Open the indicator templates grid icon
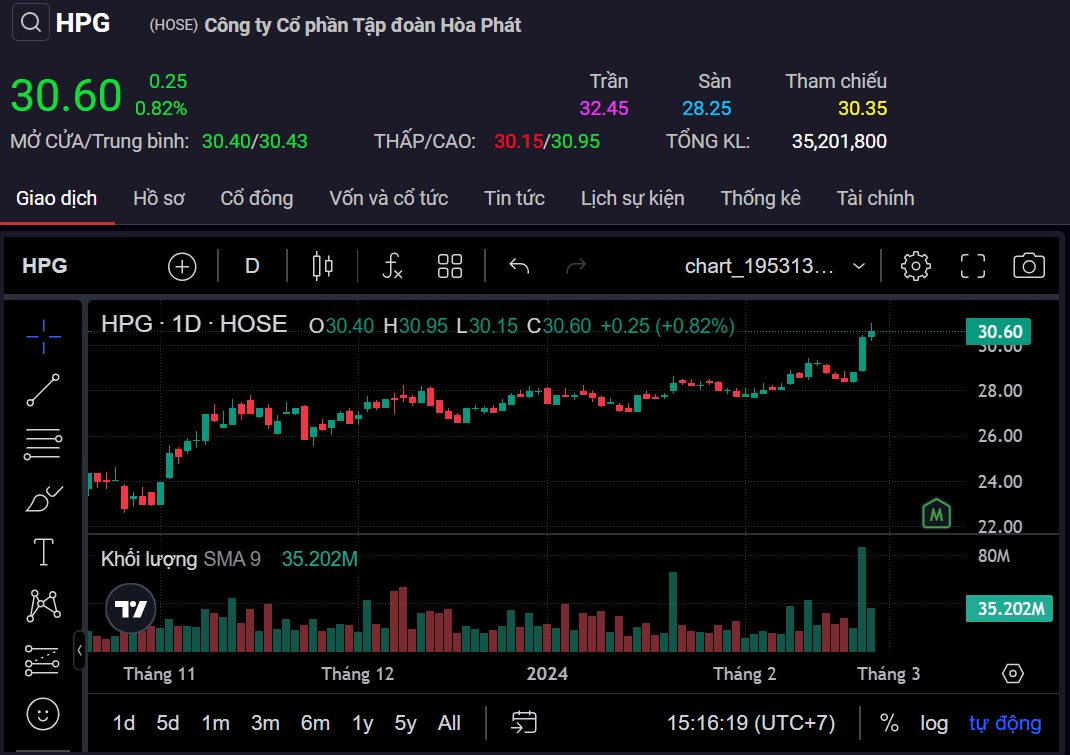The width and height of the screenshot is (1070, 755). coord(450,266)
